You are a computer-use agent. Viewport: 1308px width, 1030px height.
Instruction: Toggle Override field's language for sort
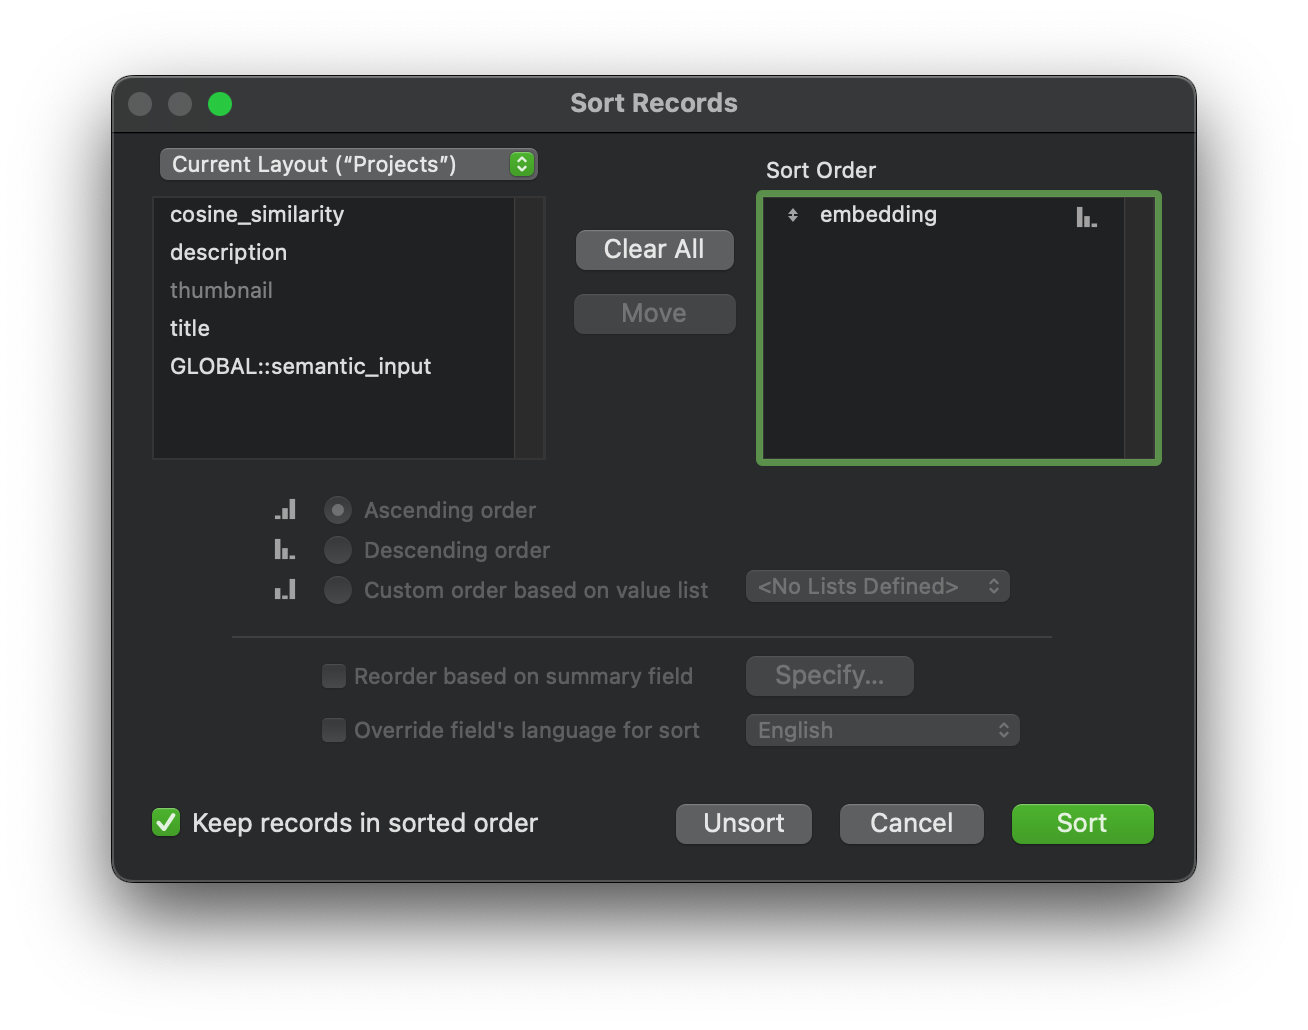pyautogui.click(x=334, y=730)
